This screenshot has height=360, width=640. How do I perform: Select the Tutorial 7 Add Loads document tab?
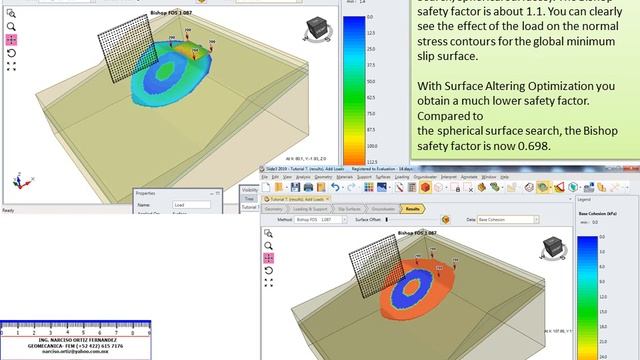pos(294,199)
